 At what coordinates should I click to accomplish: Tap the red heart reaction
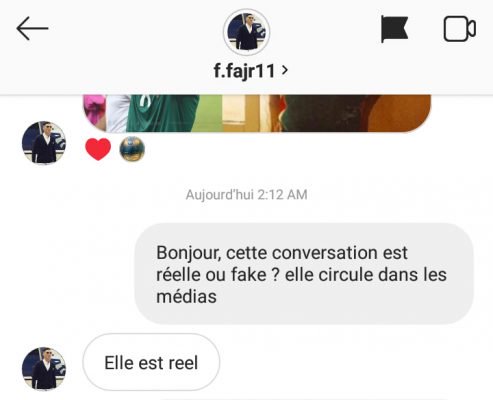[98, 149]
